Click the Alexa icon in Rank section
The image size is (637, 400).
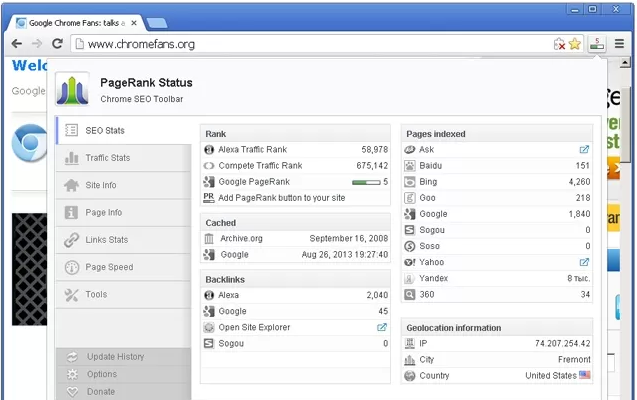(x=209, y=149)
